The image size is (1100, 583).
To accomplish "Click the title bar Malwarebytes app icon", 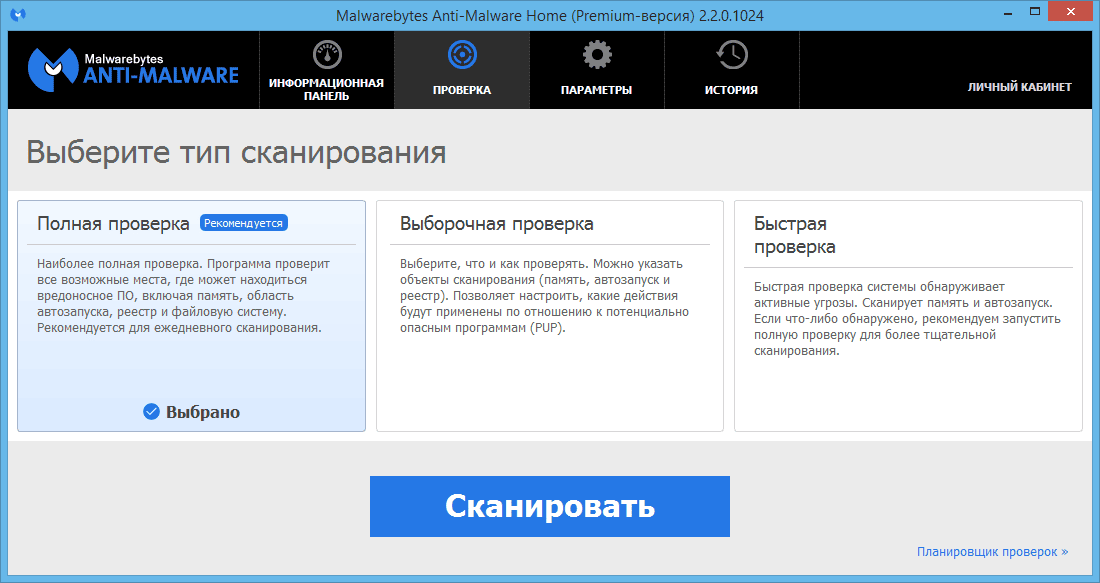I will tap(18, 14).
